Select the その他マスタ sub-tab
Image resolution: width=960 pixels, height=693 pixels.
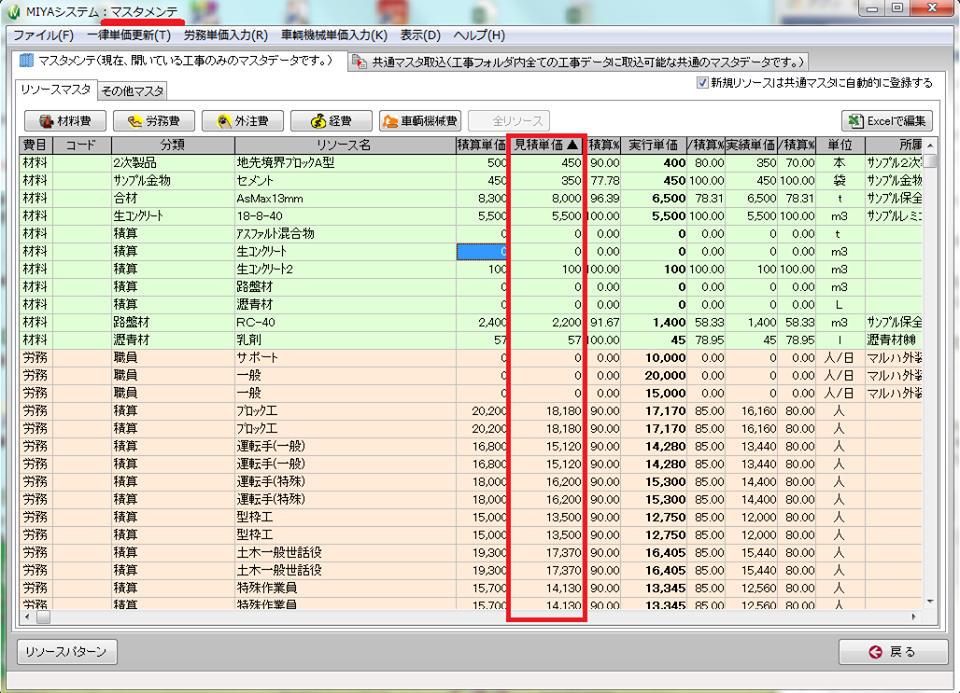[132, 91]
